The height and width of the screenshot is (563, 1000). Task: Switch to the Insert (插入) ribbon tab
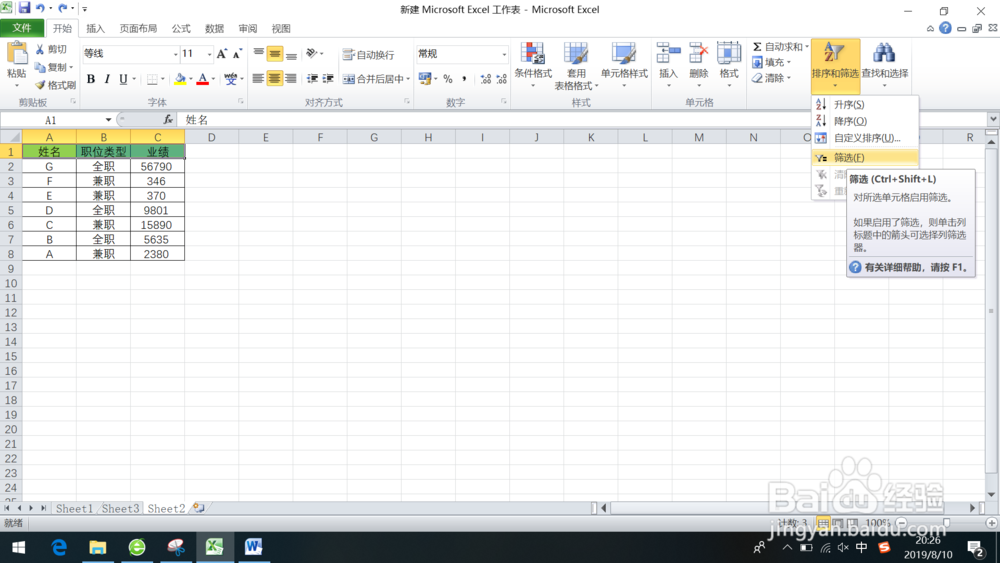tap(96, 29)
